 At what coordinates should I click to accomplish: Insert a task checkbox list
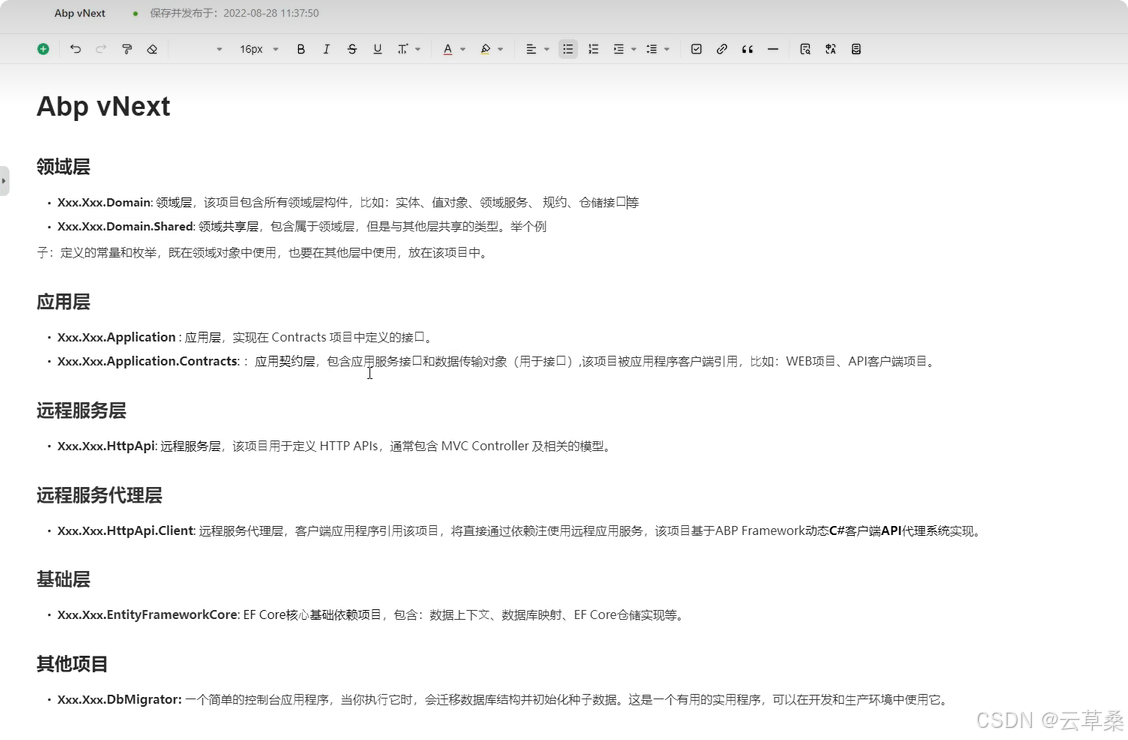696,49
